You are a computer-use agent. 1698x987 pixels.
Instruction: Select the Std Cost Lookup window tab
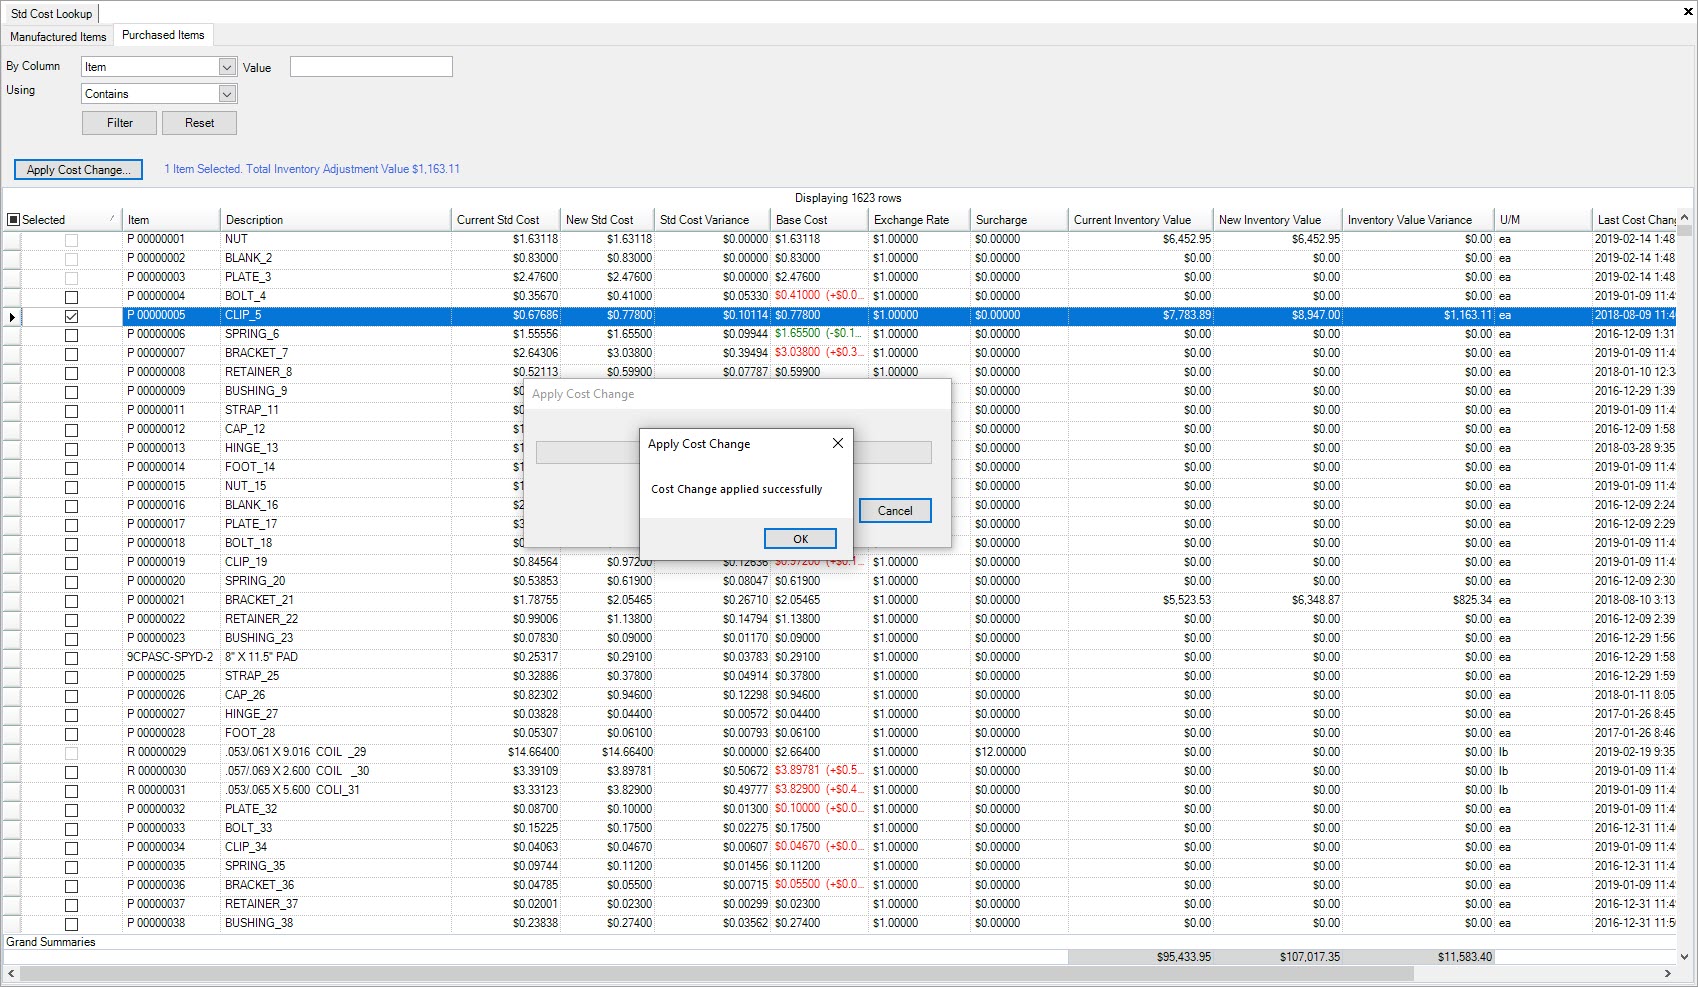coord(51,13)
